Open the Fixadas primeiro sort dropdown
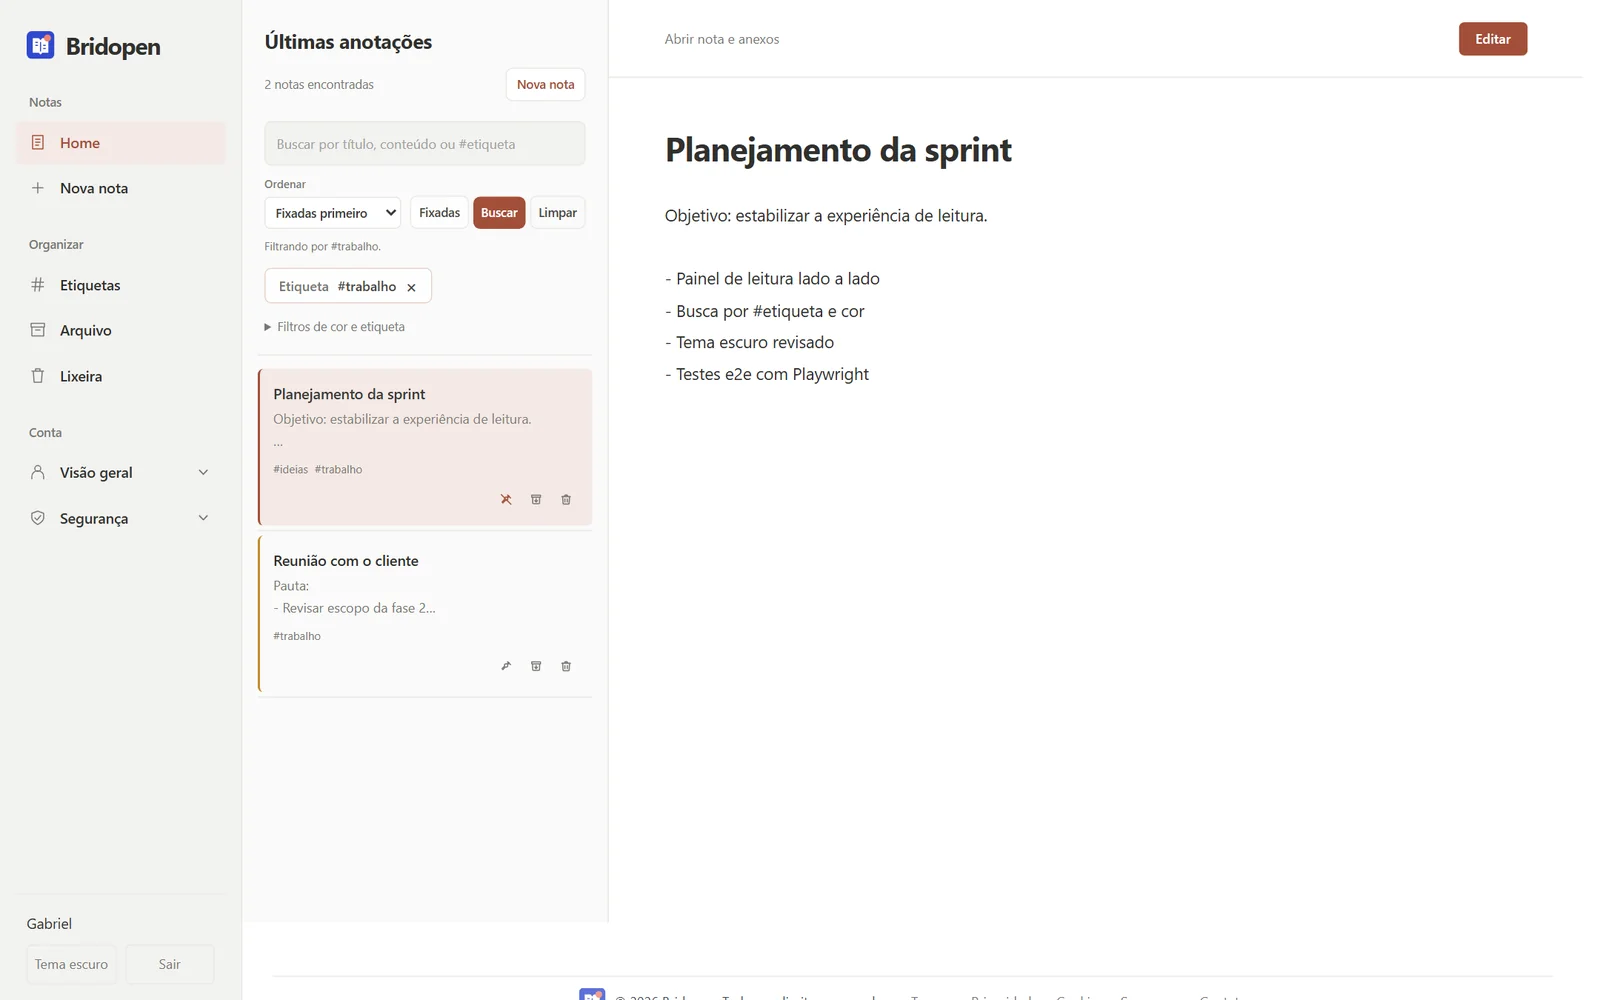 333,213
